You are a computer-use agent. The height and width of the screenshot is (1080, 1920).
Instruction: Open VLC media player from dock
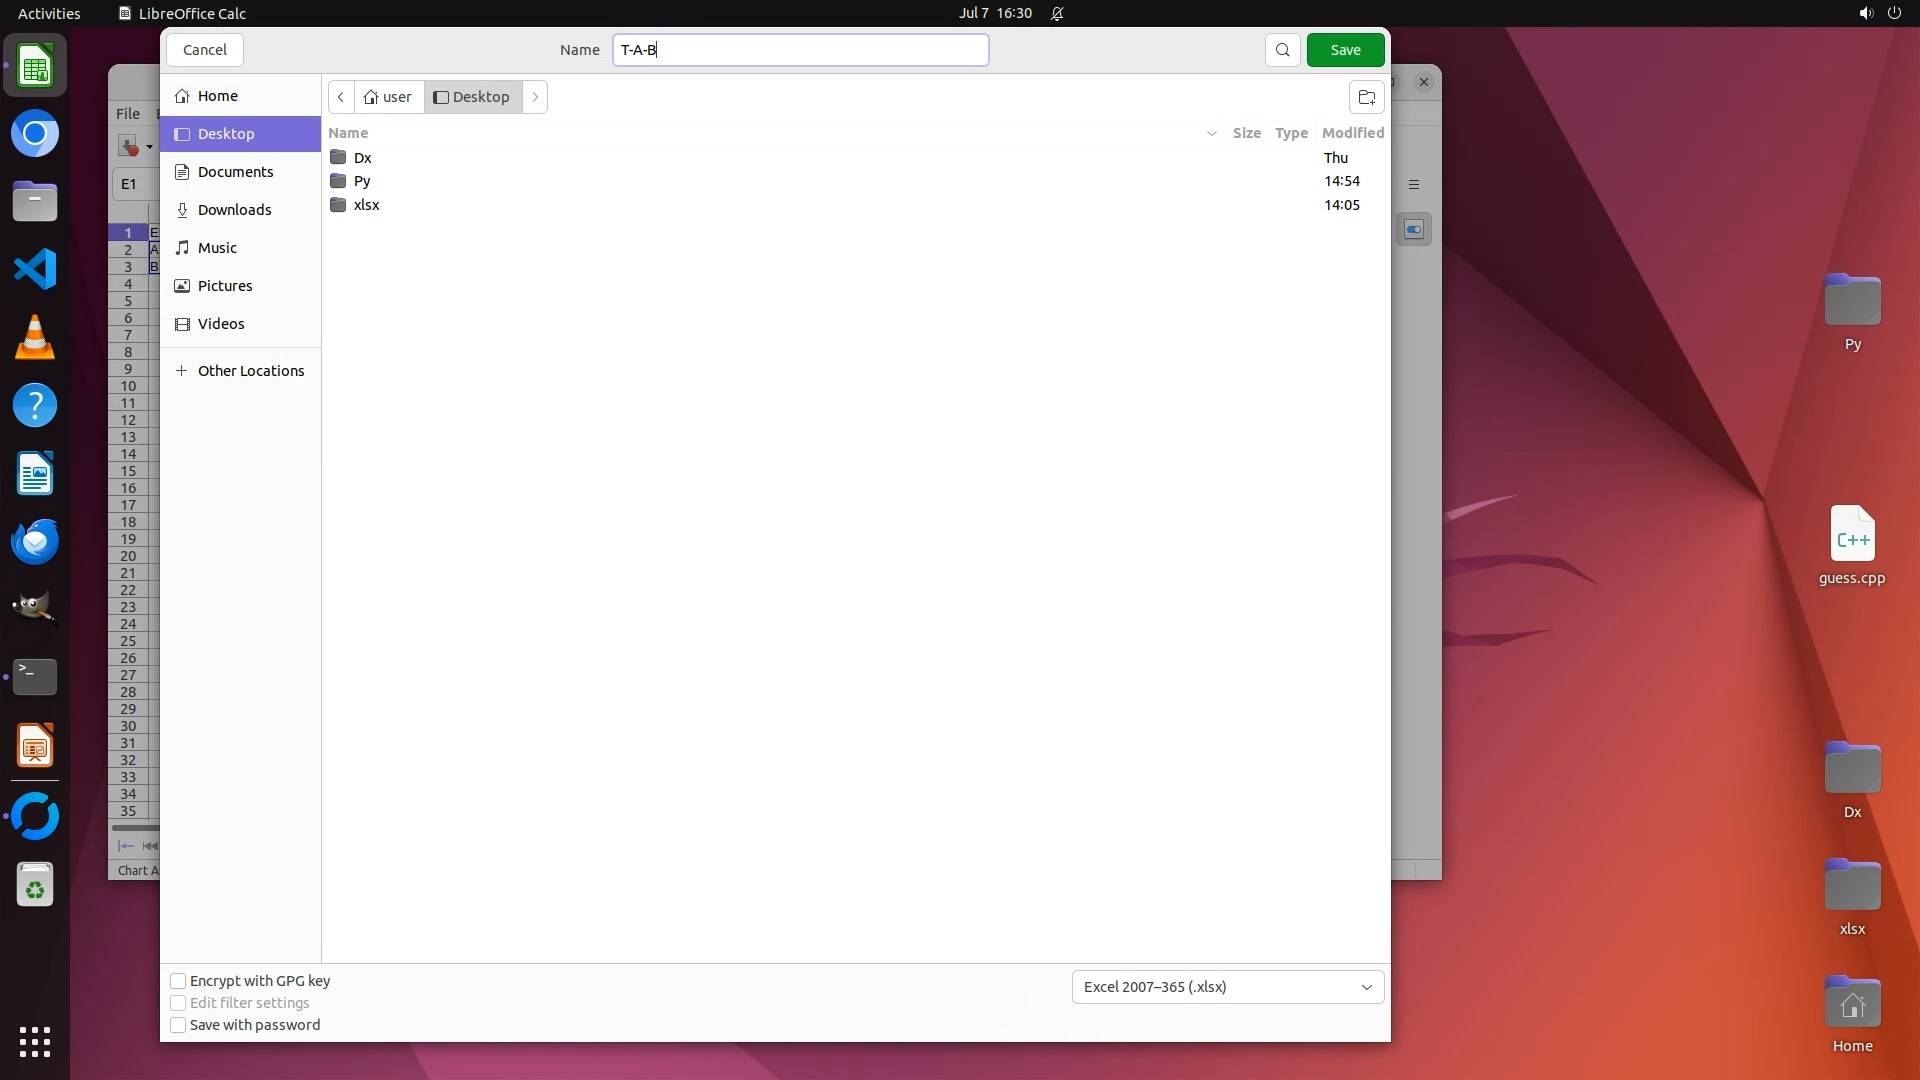point(35,337)
